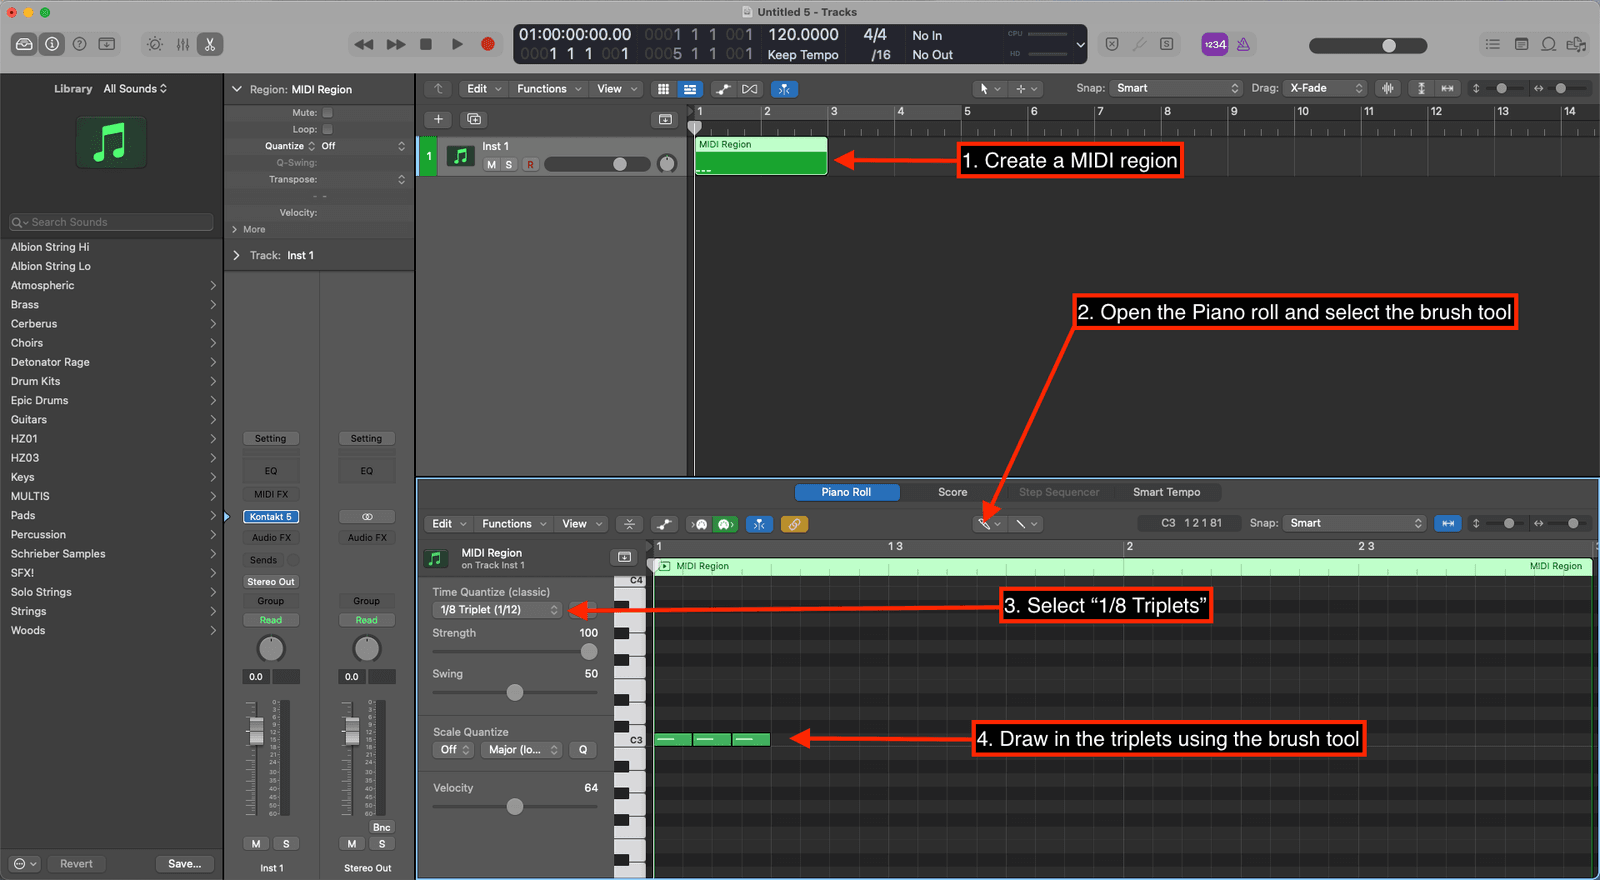Open the Piano Roll Edit menu
Screen dimensions: 1600x880
point(449,524)
